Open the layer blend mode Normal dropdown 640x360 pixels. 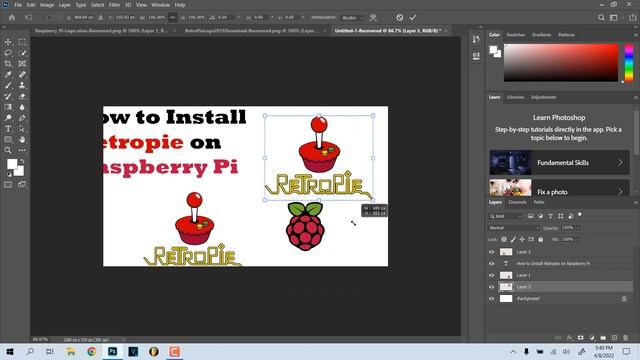(513, 228)
